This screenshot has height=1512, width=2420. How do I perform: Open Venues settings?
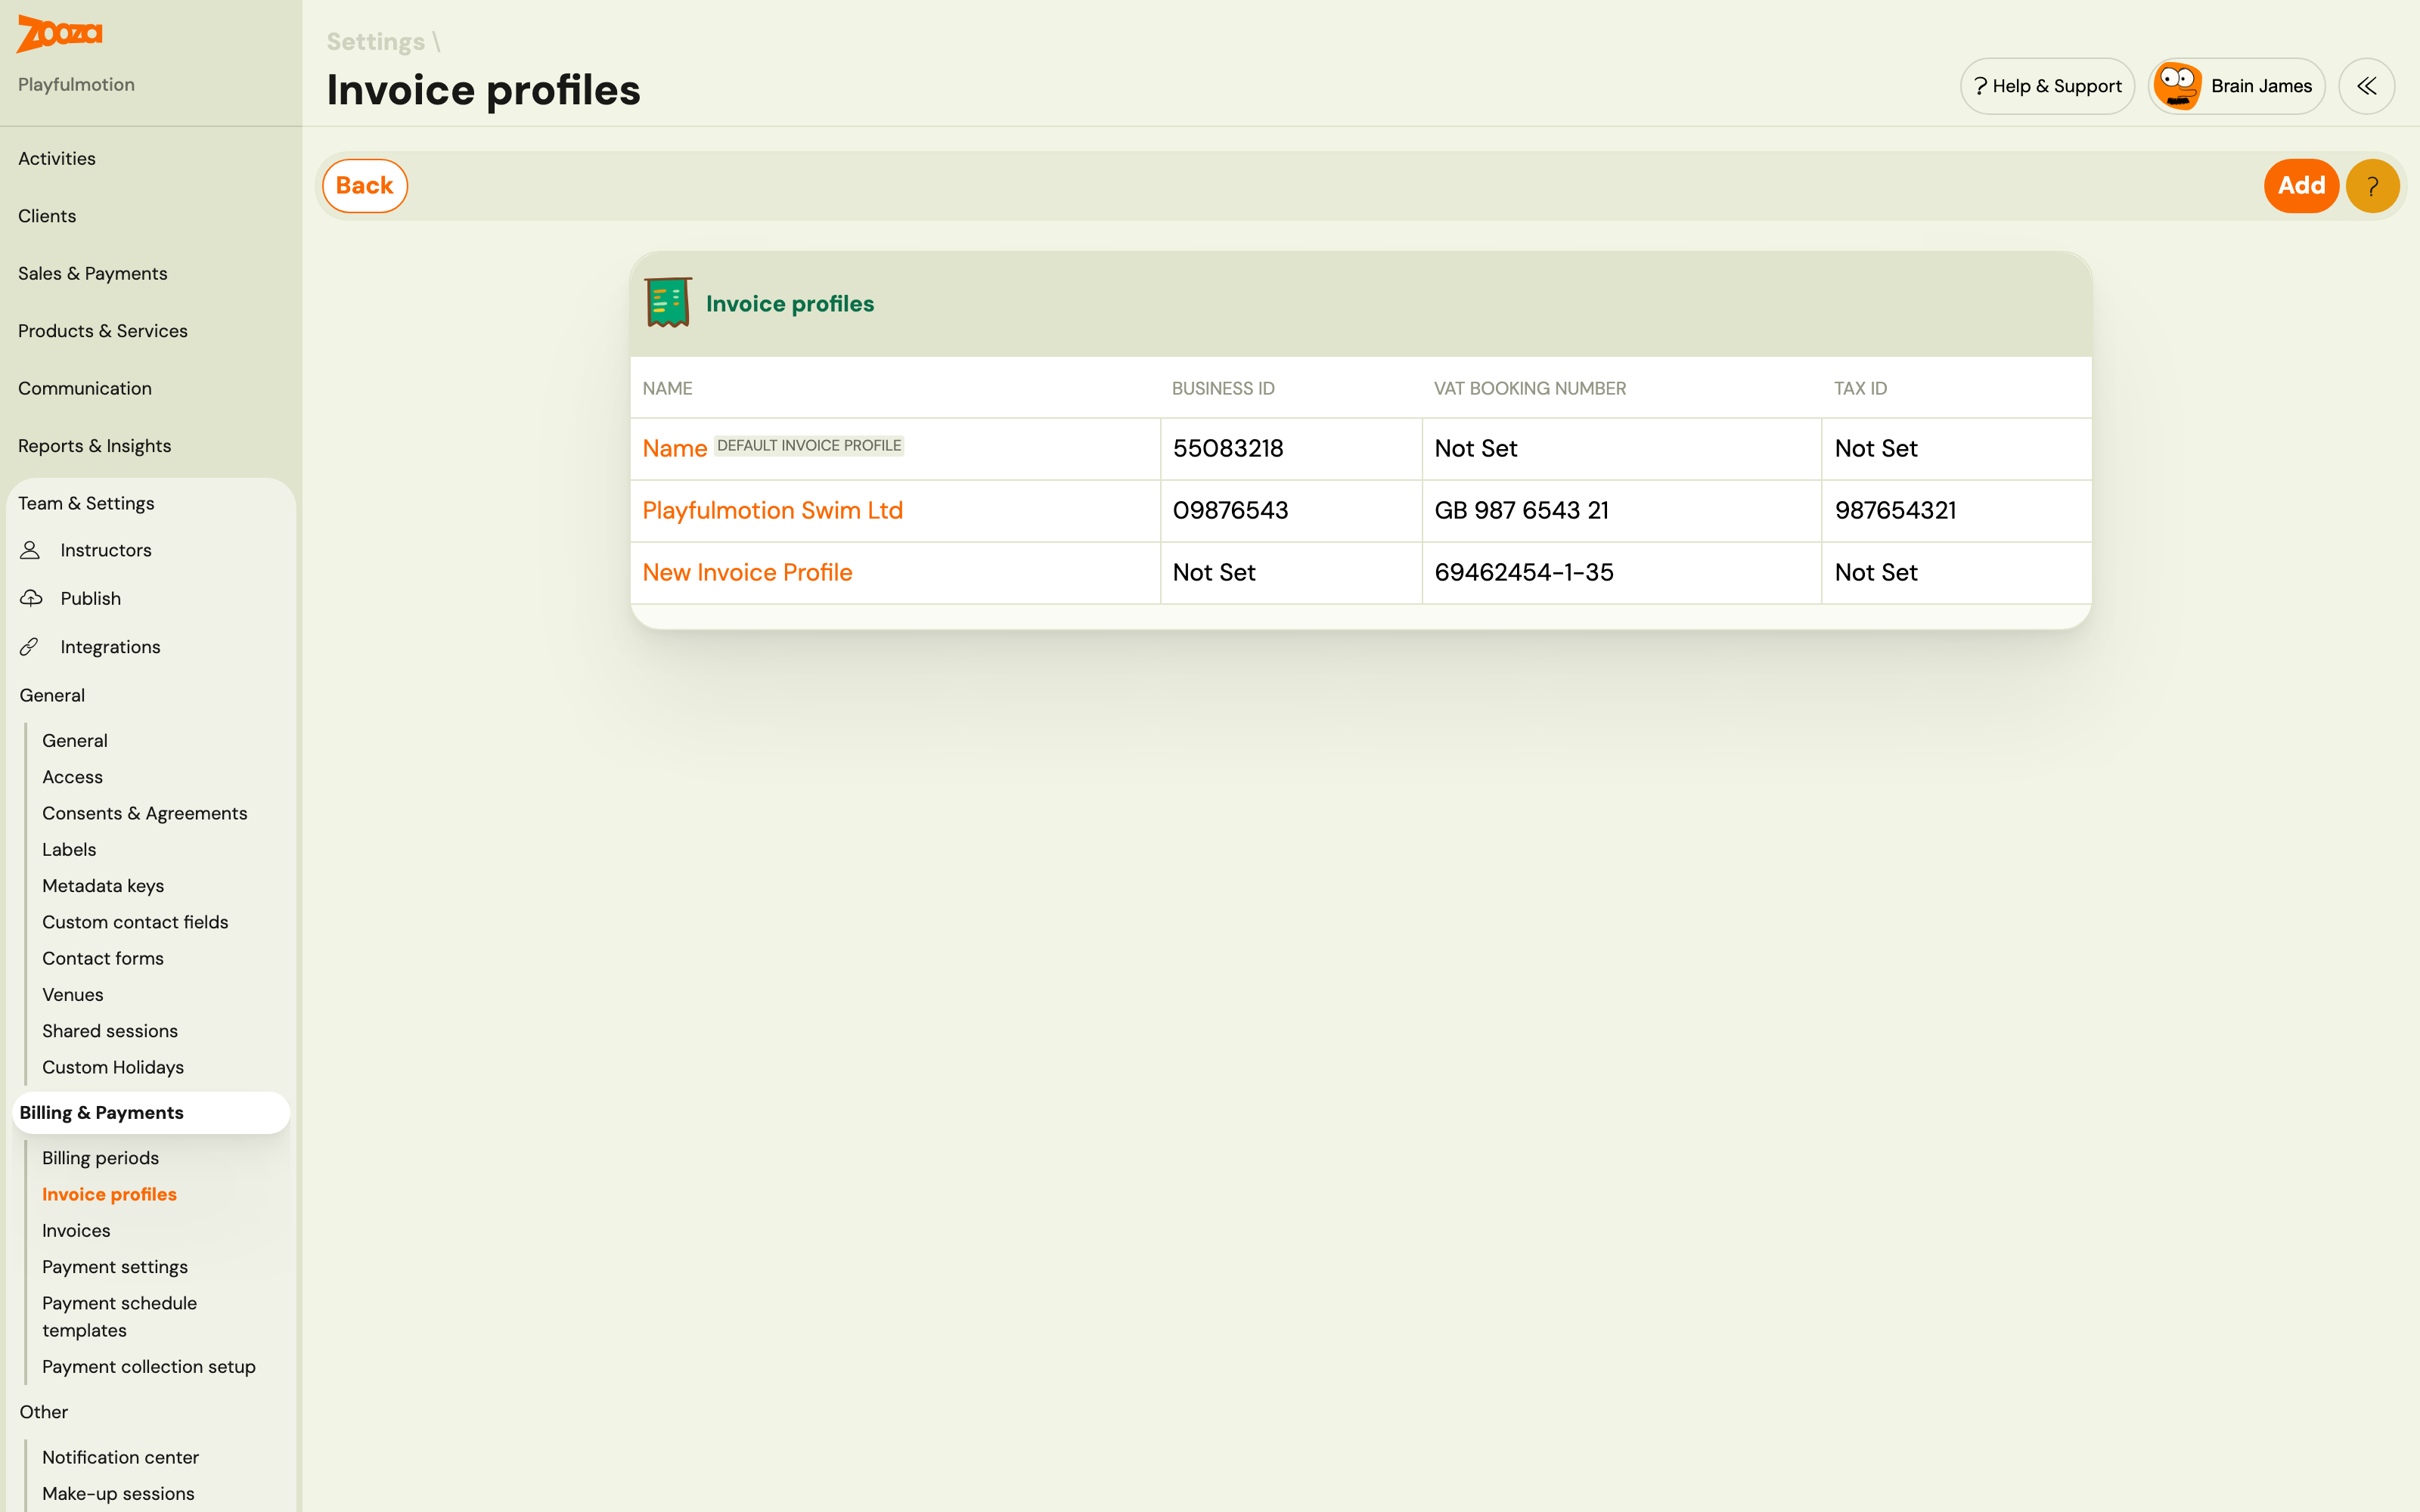pyautogui.click(x=73, y=995)
